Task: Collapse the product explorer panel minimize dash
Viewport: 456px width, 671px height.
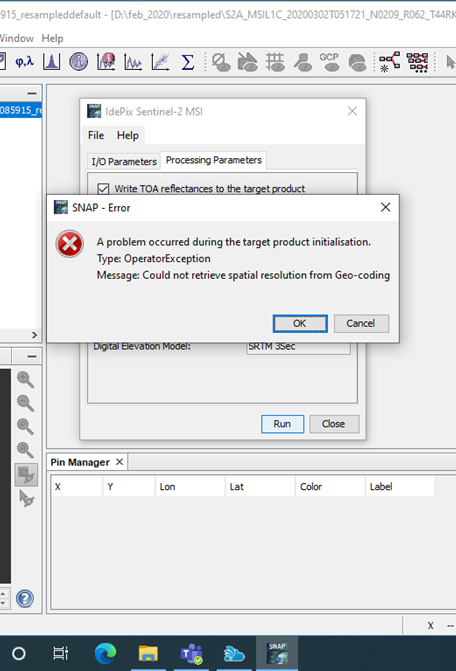Action: coord(32,93)
